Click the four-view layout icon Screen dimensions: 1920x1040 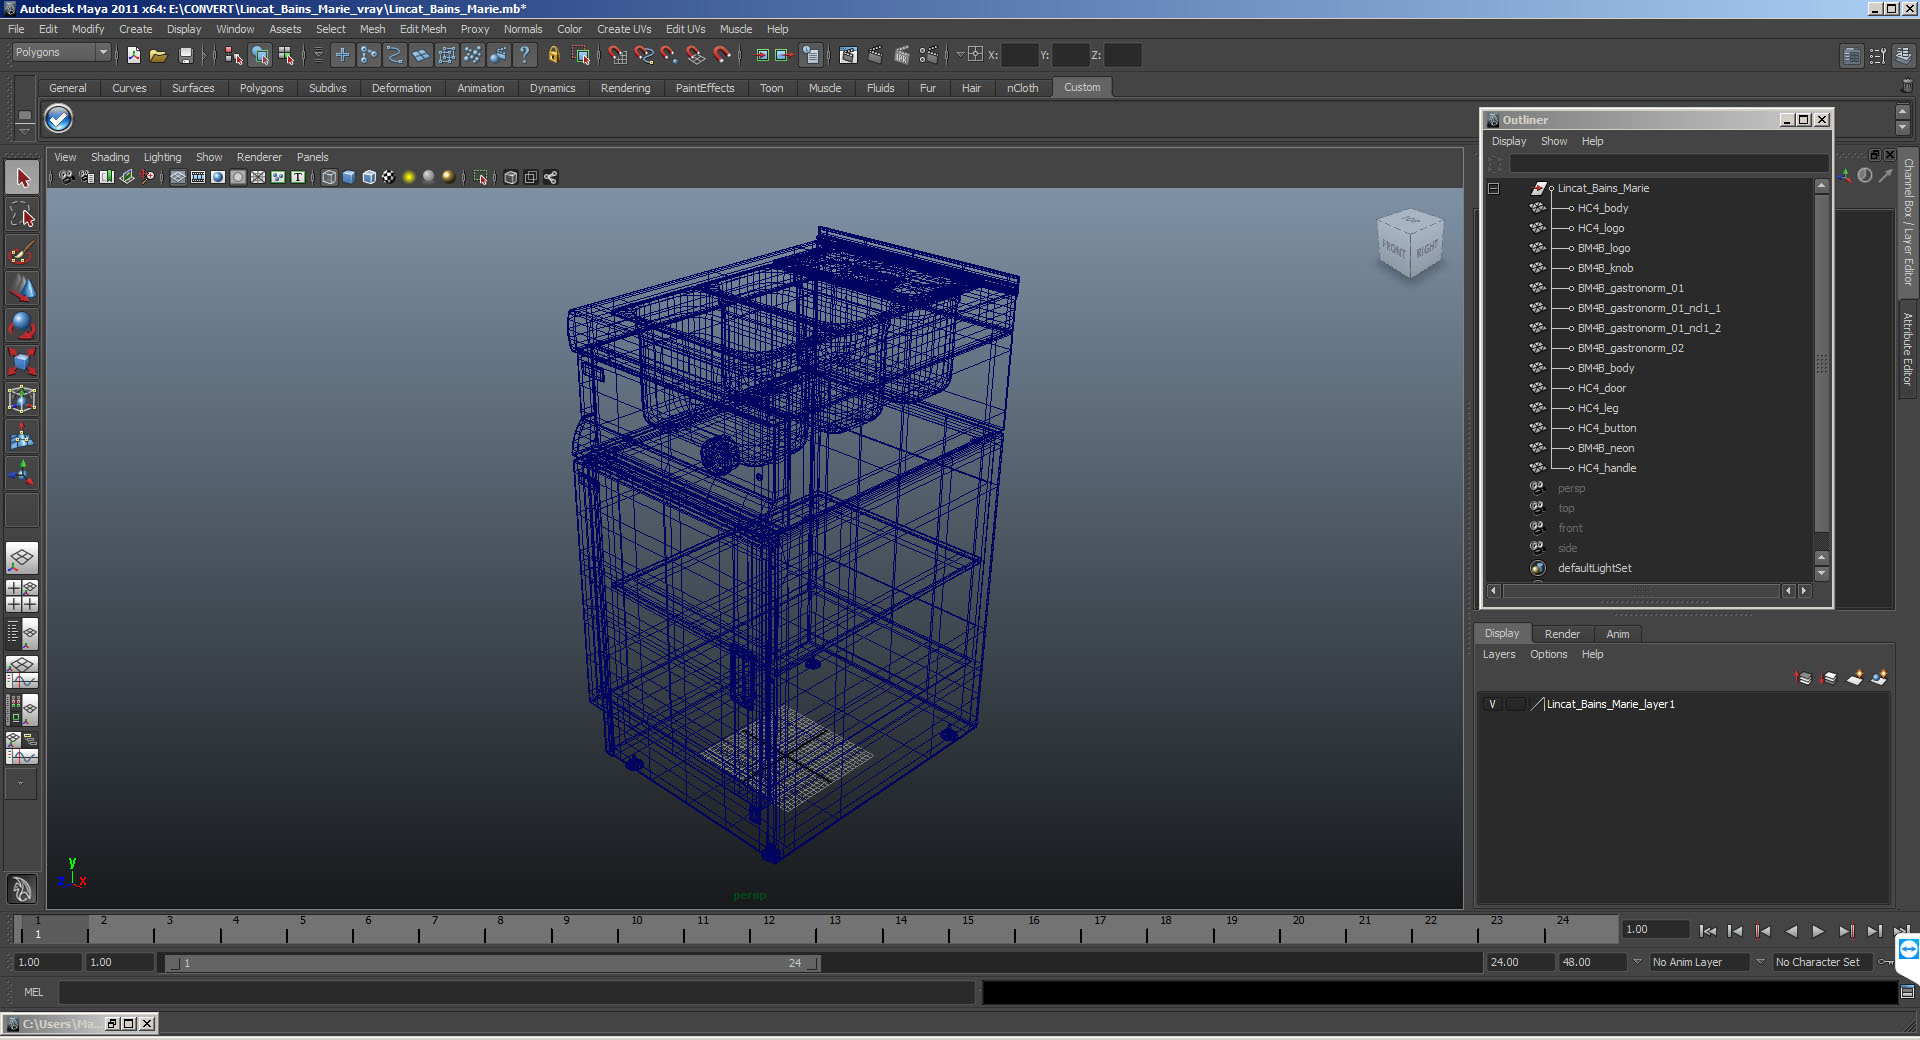point(22,596)
